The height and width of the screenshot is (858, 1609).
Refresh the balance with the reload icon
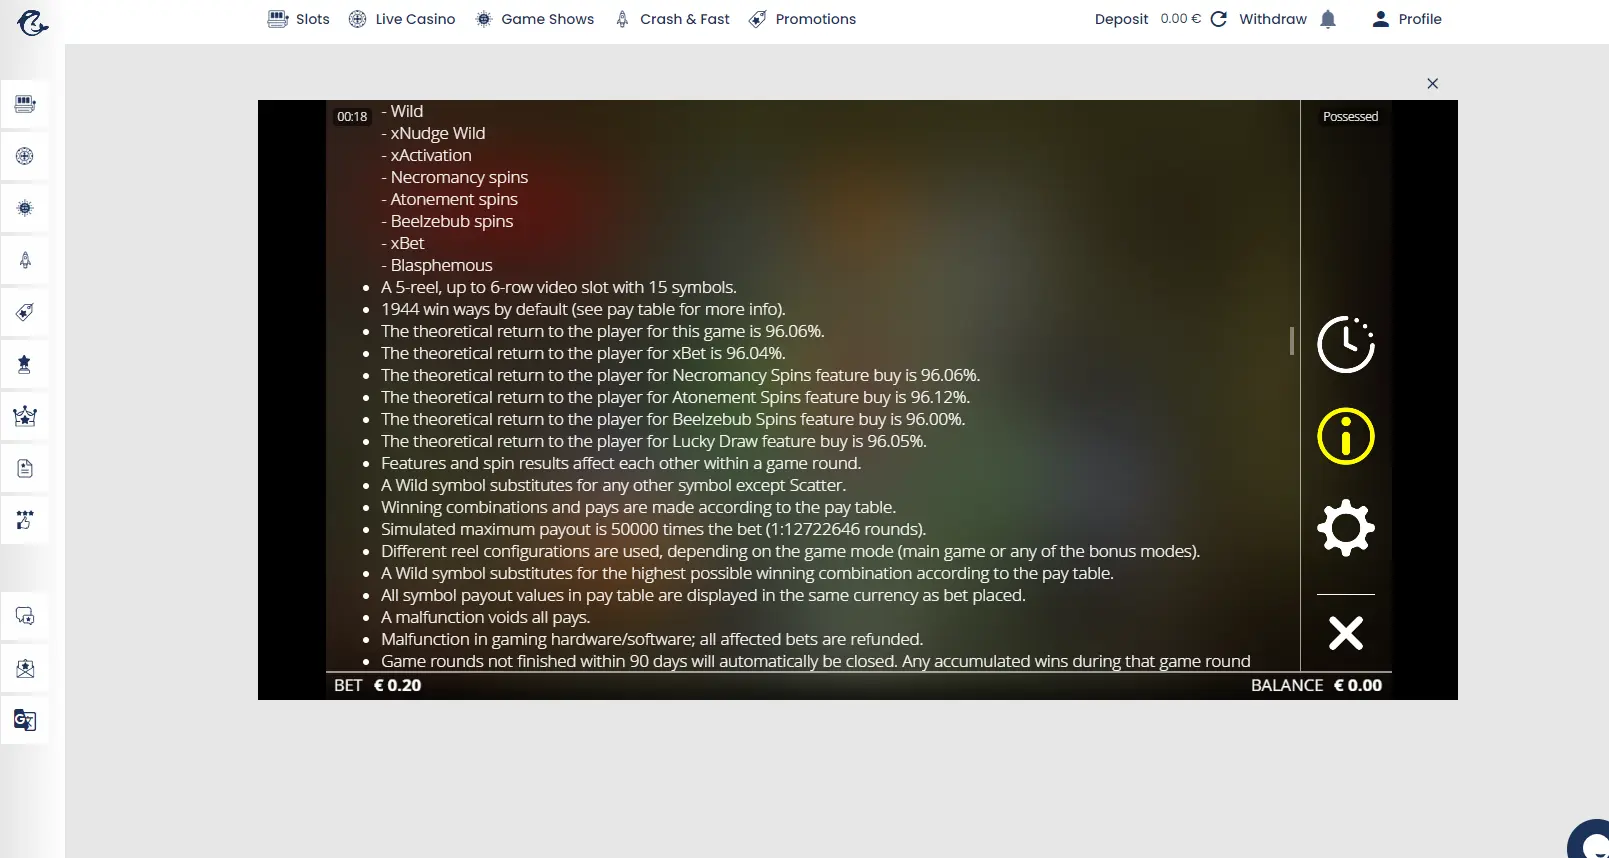pos(1218,19)
